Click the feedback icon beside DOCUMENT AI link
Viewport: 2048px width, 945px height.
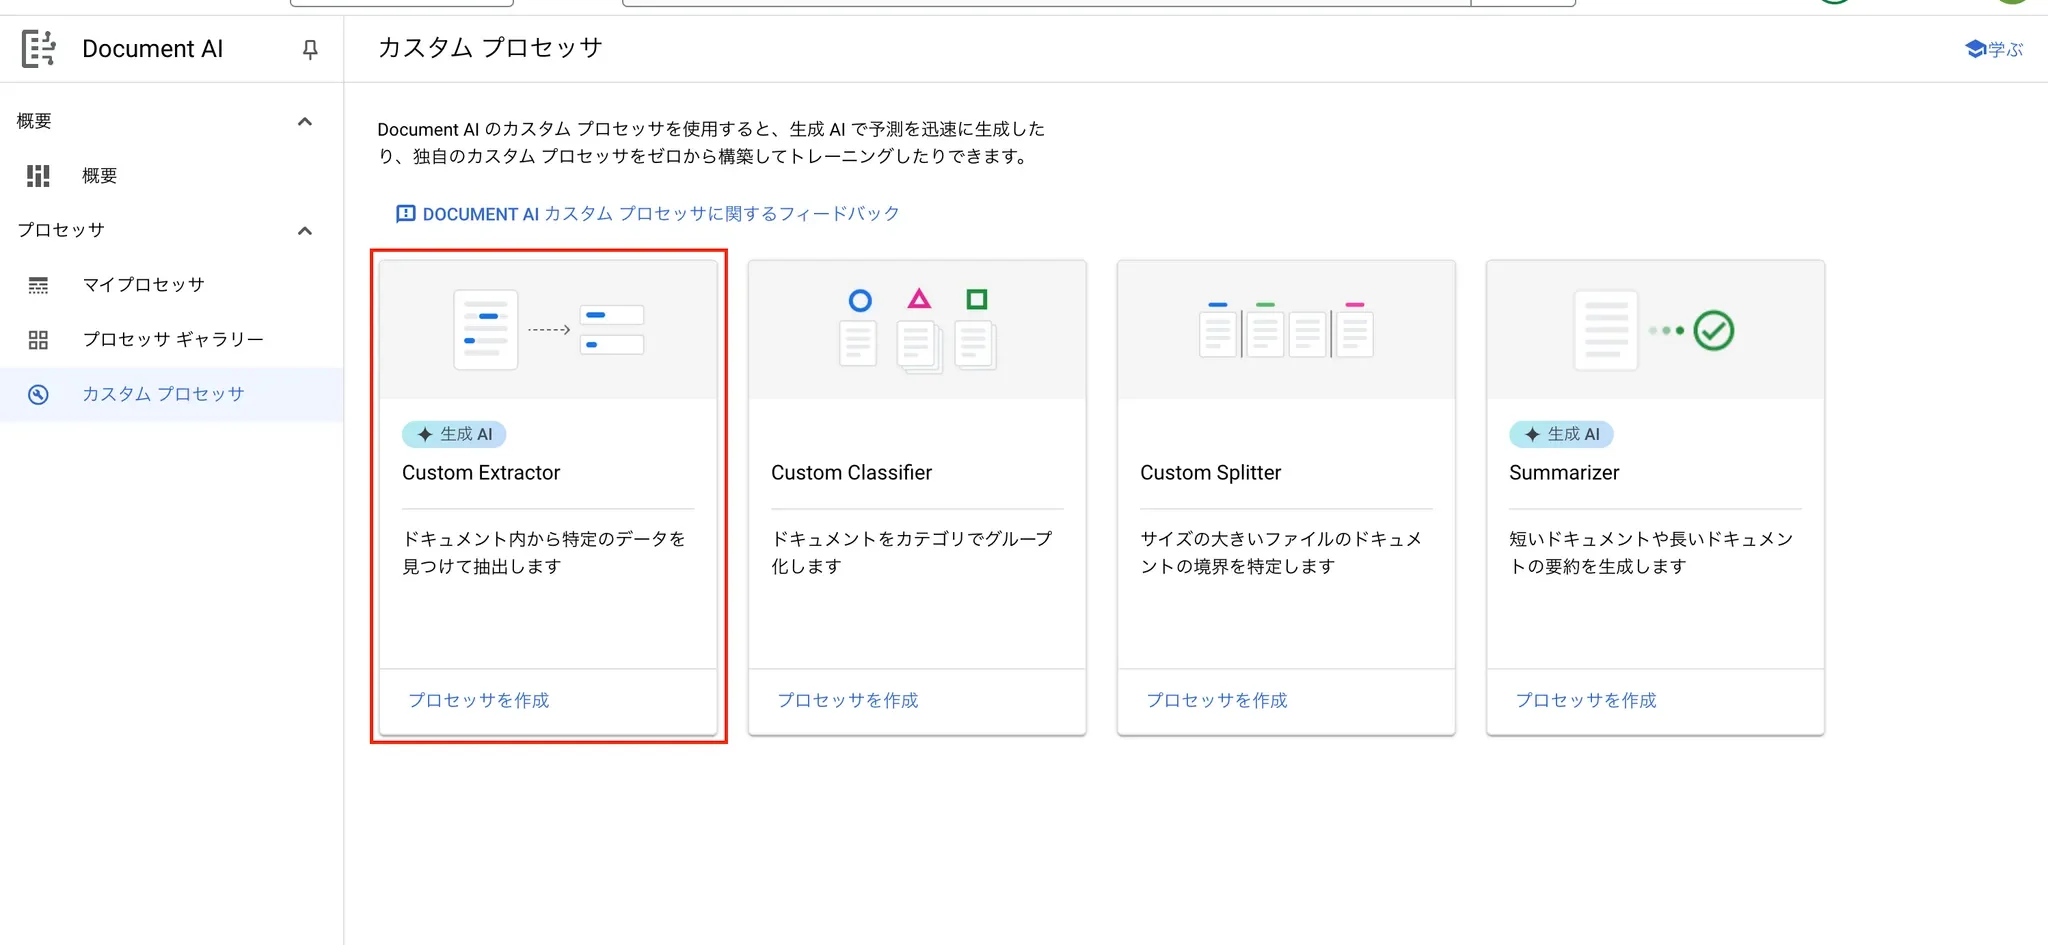point(405,214)
